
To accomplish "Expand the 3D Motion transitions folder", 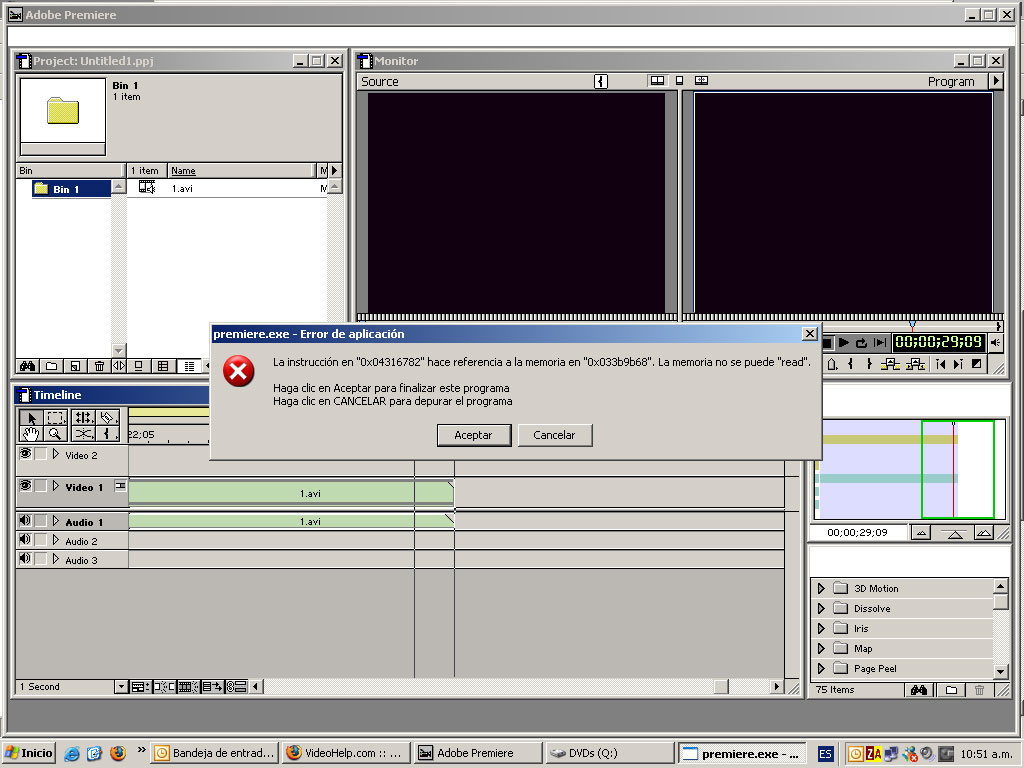I will coord(822,588).
